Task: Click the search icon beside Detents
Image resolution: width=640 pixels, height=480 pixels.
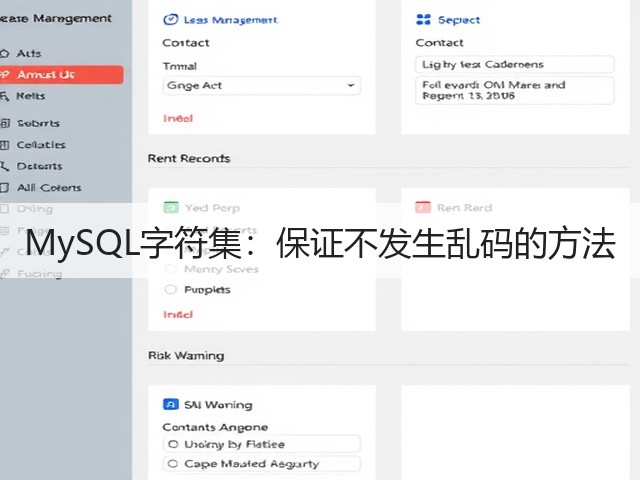Action: [4, 166]
